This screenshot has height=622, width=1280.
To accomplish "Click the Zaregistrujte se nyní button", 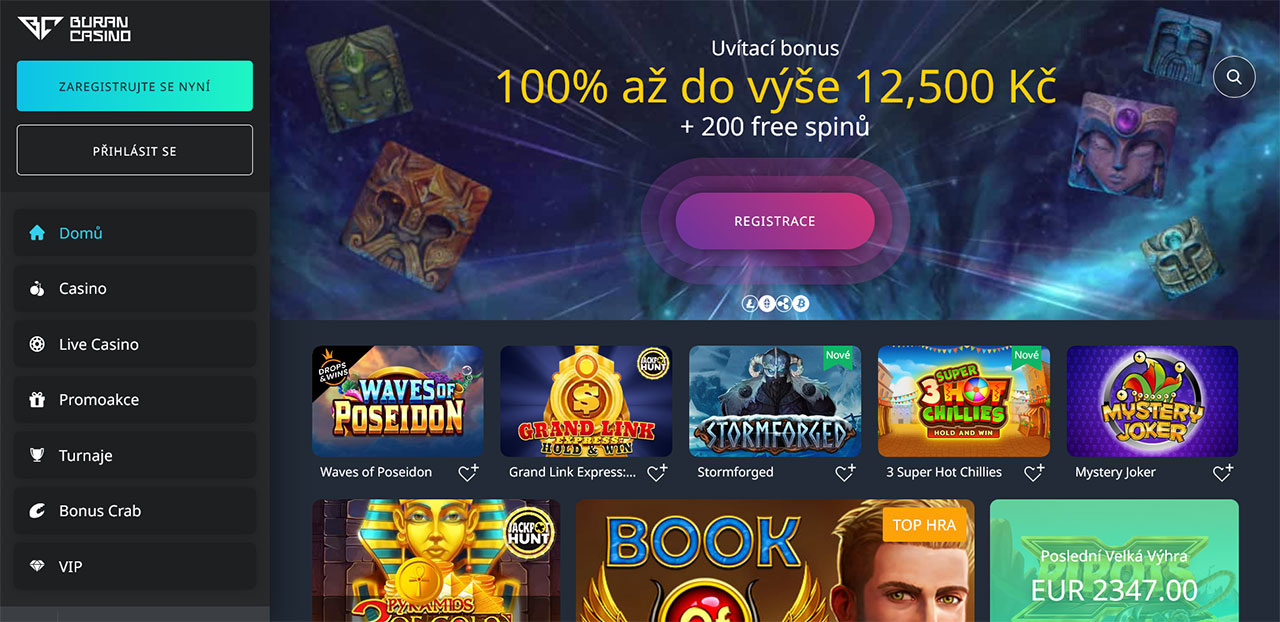I will pyautogui.click(x=135, y=86).
